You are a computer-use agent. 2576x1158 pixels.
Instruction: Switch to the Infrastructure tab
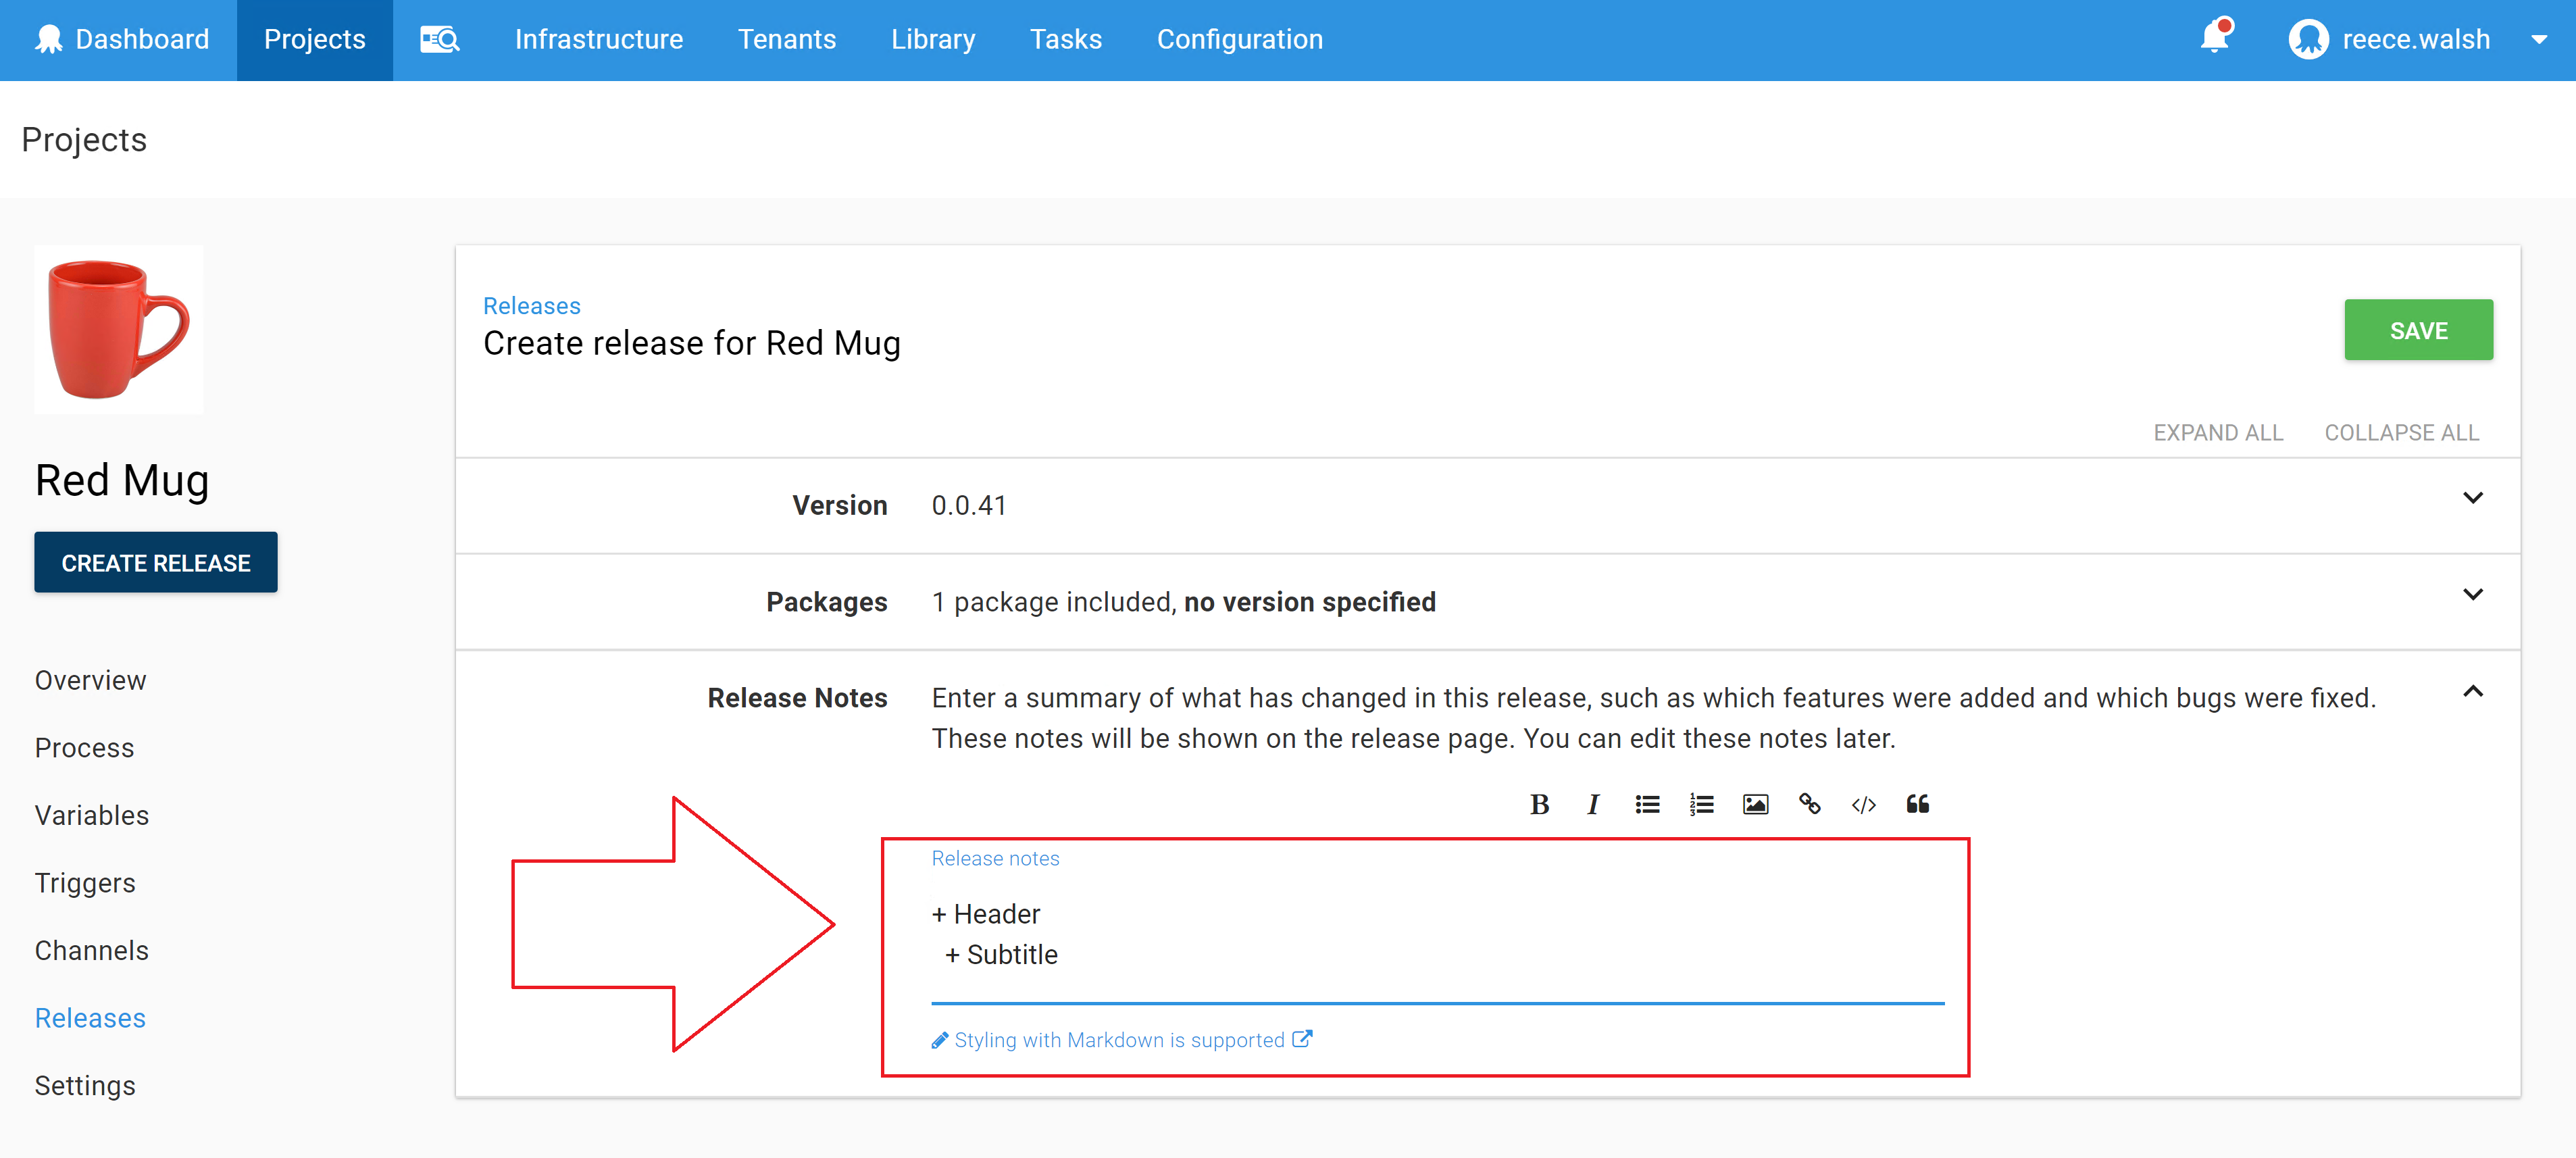pos(598,39)
